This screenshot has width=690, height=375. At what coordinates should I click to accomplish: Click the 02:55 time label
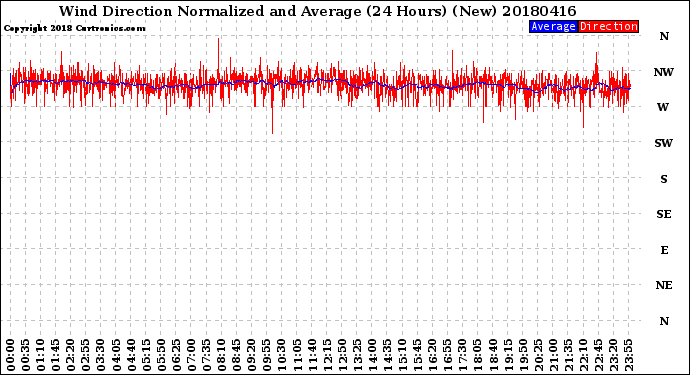(x=86, y=355)
